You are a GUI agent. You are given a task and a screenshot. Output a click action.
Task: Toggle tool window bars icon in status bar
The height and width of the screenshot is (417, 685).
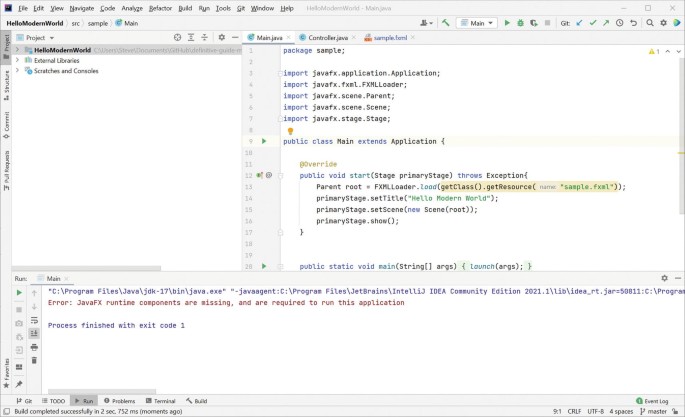click(7, 411)
